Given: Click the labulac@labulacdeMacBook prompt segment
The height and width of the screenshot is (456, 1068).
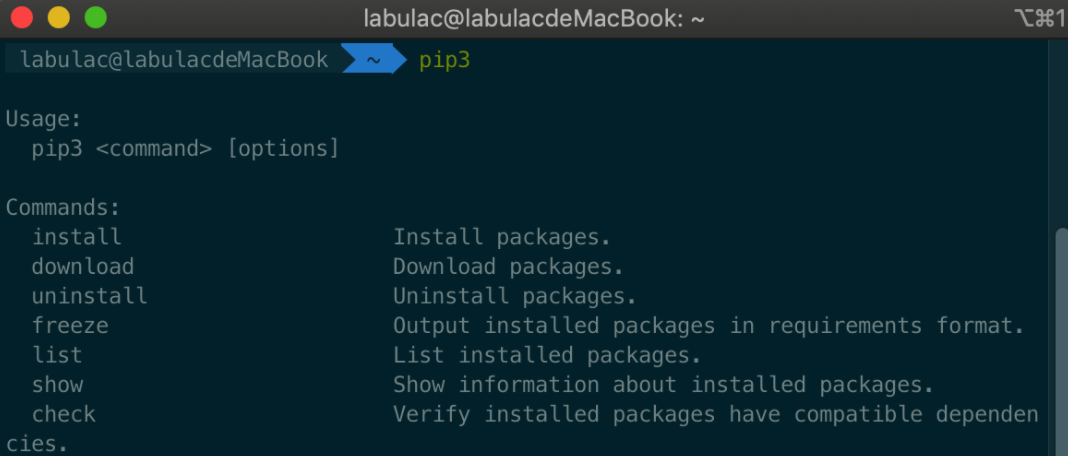Looking at the screenshot, I should [x=174, y=60].
